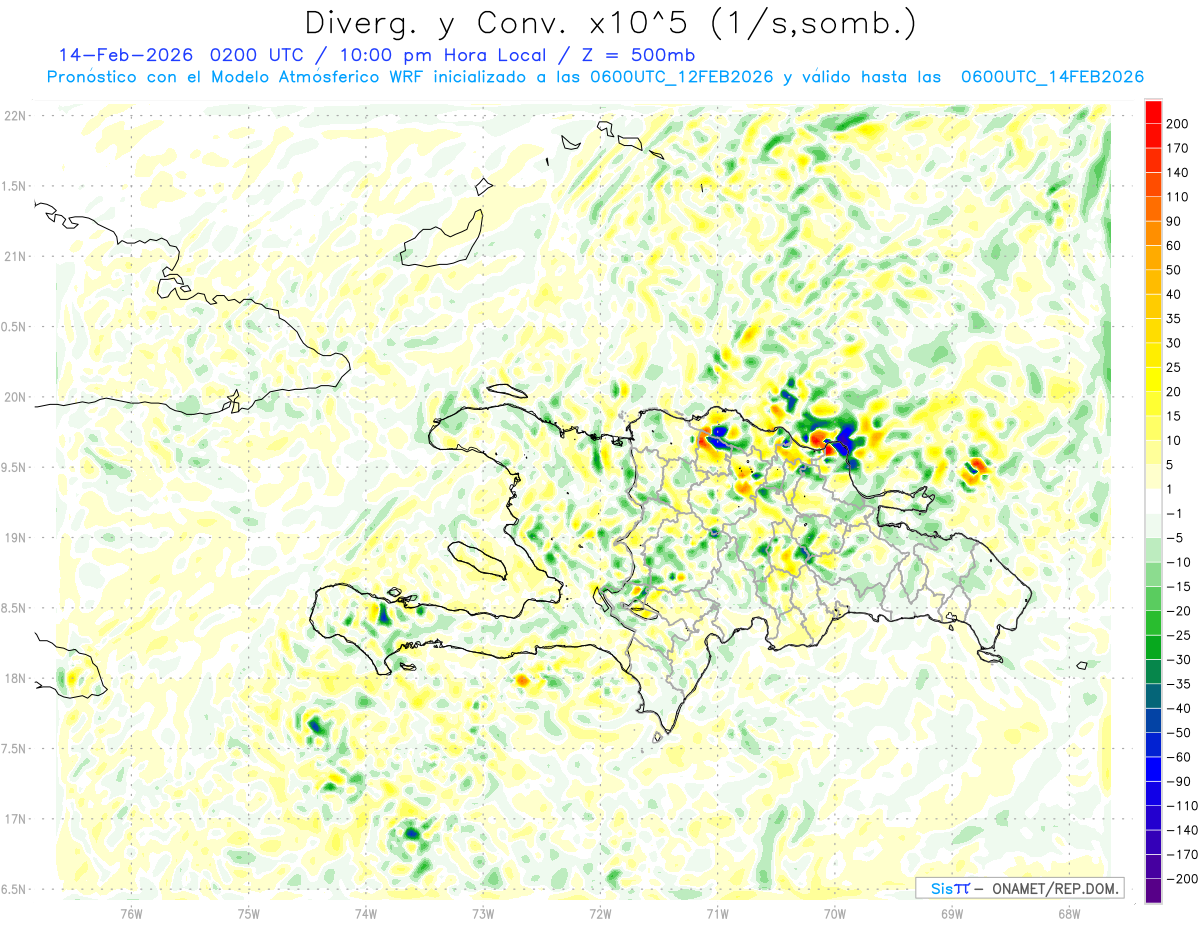Screen dimensions: 1200x927
Task: Click the "76W" longitude label
Action: click(x=131, y=913)
